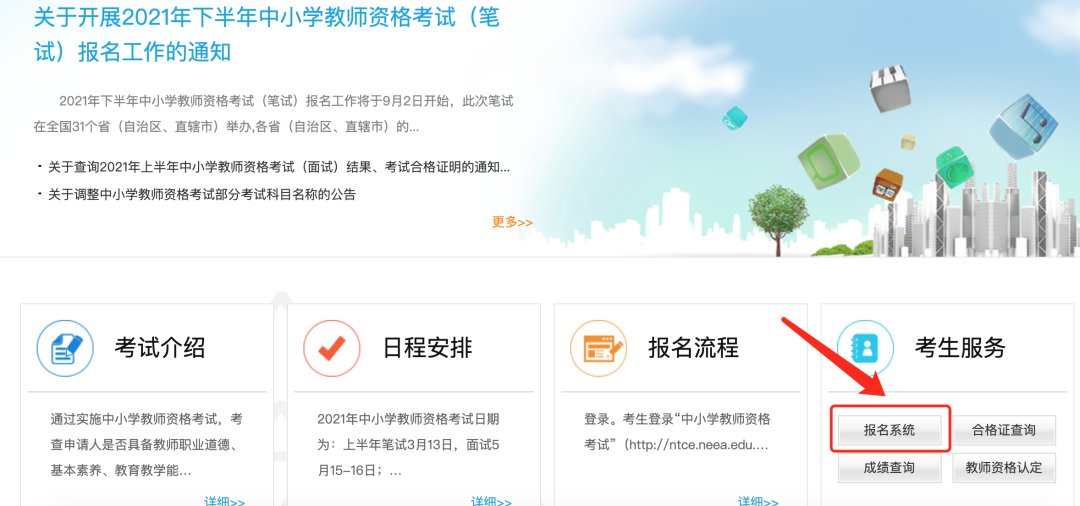This screenshot has height=506, width=1080.
Task: Open the 教师资格认定 button
Action: pos(1004,467)
